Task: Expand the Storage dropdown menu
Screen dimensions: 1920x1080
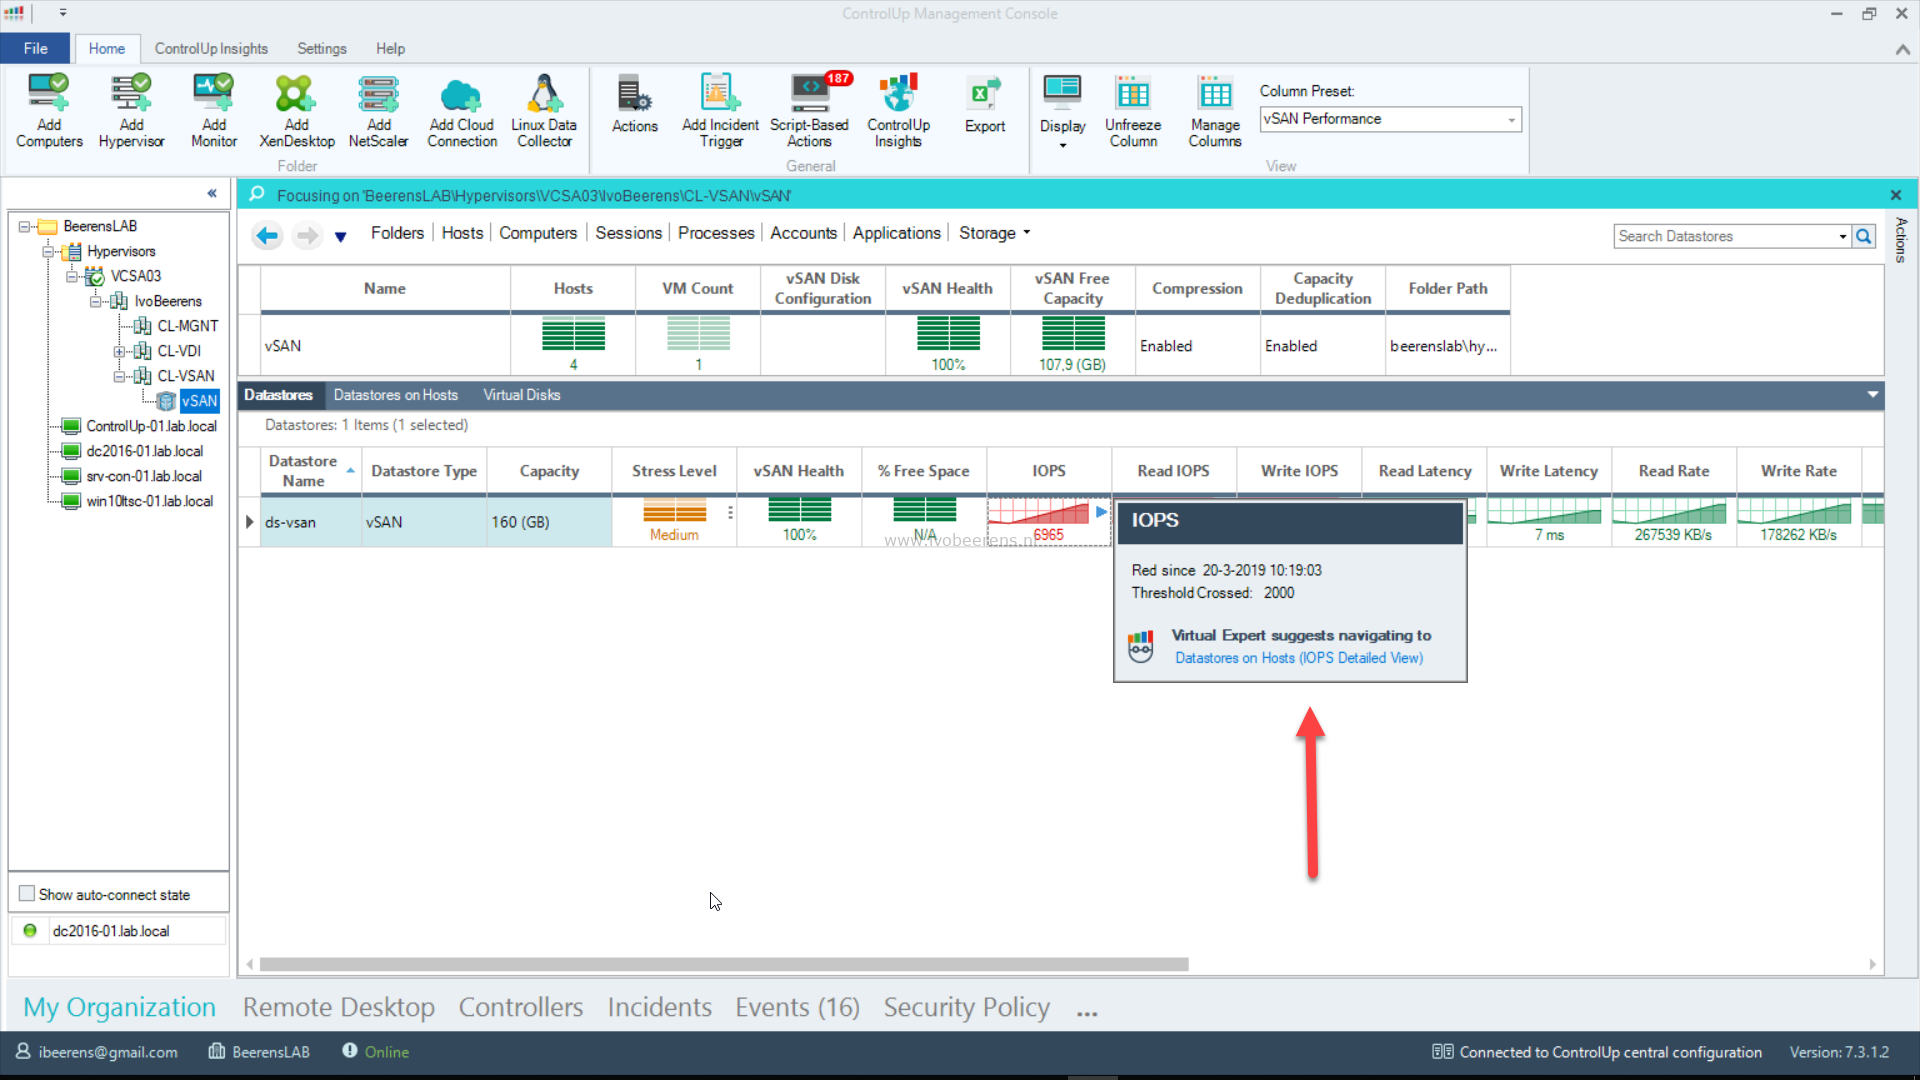Action: (x=995, y=233)
